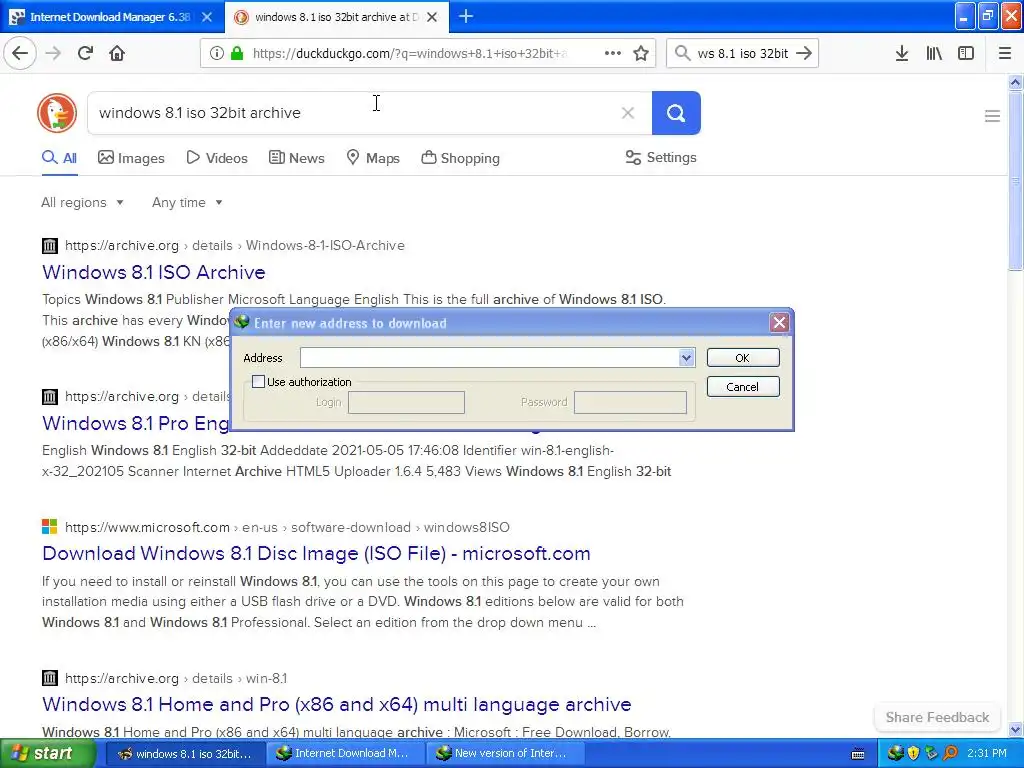Show site information icon in address bar
Image resolution: width=1024 pixels, height=768 pixels.
pyautogui.click(x=216, y=53)
